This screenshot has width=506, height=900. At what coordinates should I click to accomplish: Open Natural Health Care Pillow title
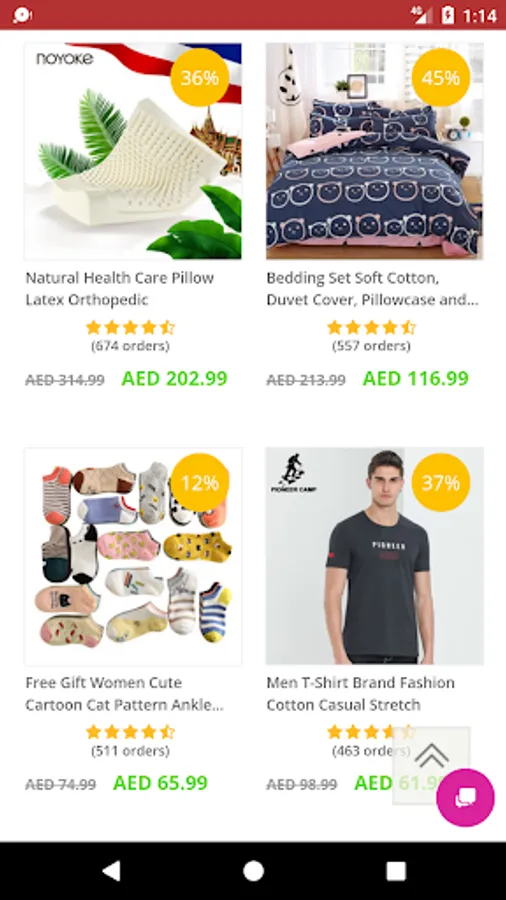click(x=120, y=289)
